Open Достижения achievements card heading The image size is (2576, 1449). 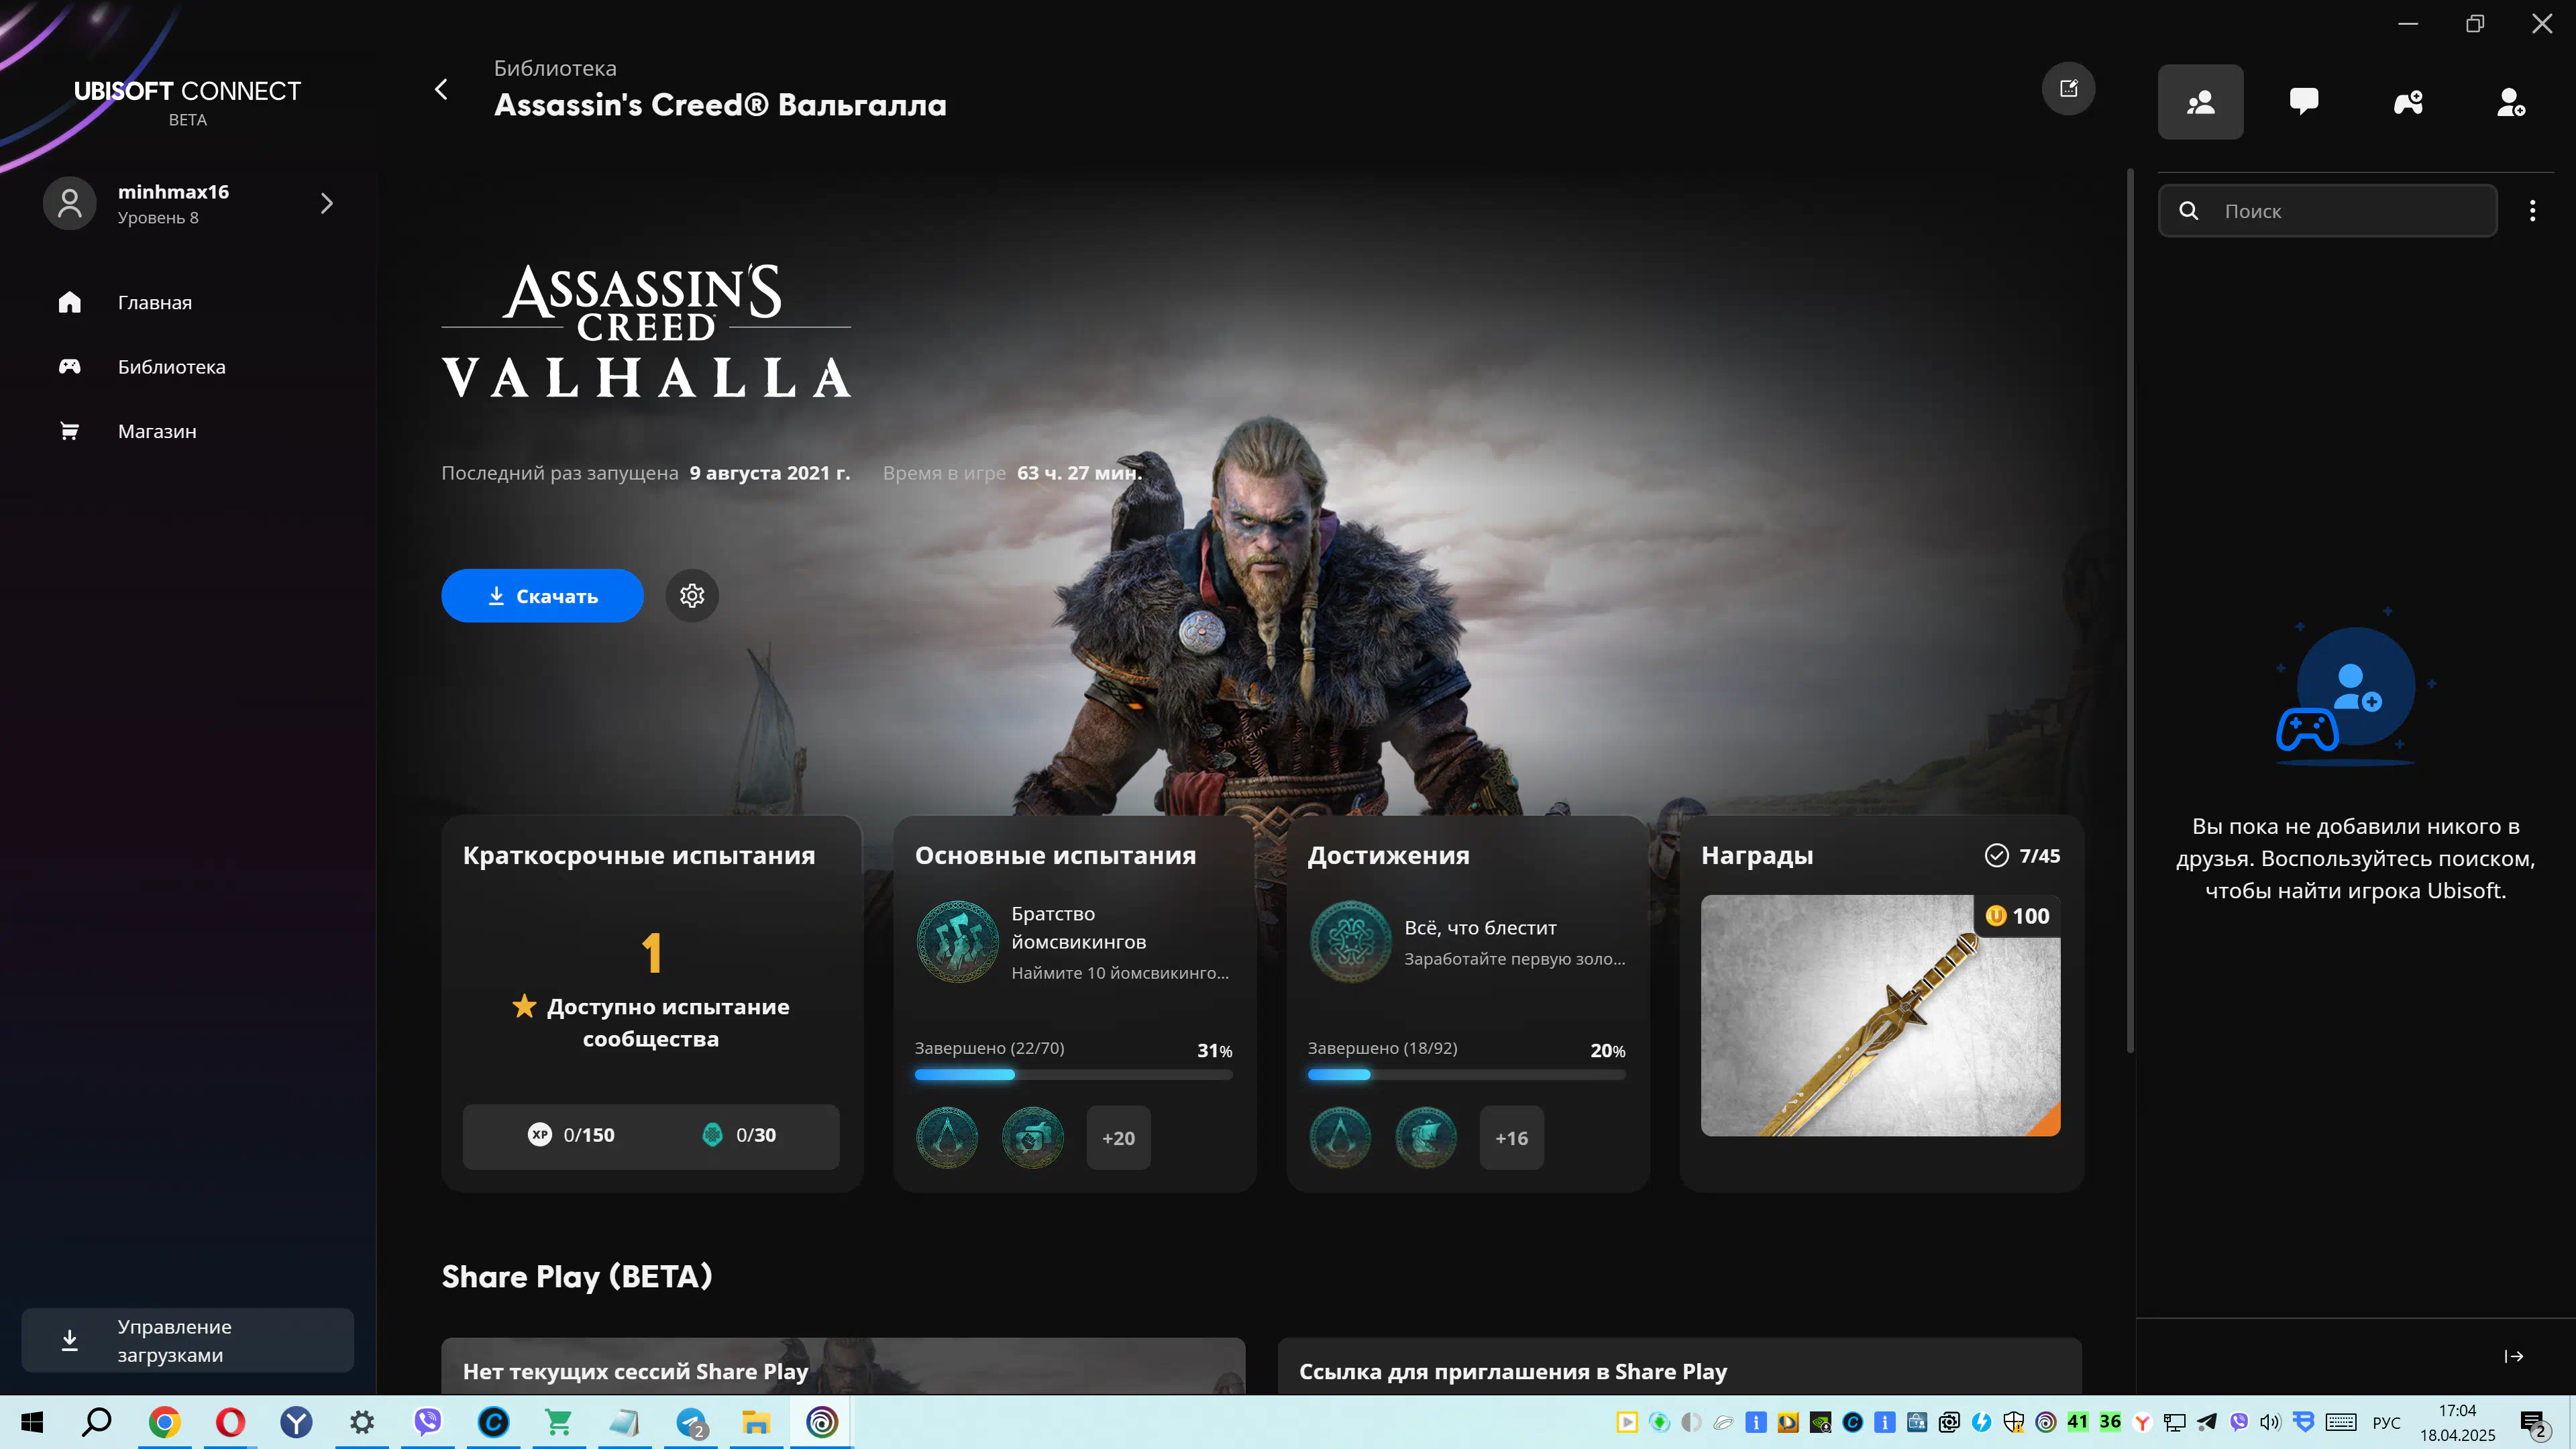click(1388, 856)
